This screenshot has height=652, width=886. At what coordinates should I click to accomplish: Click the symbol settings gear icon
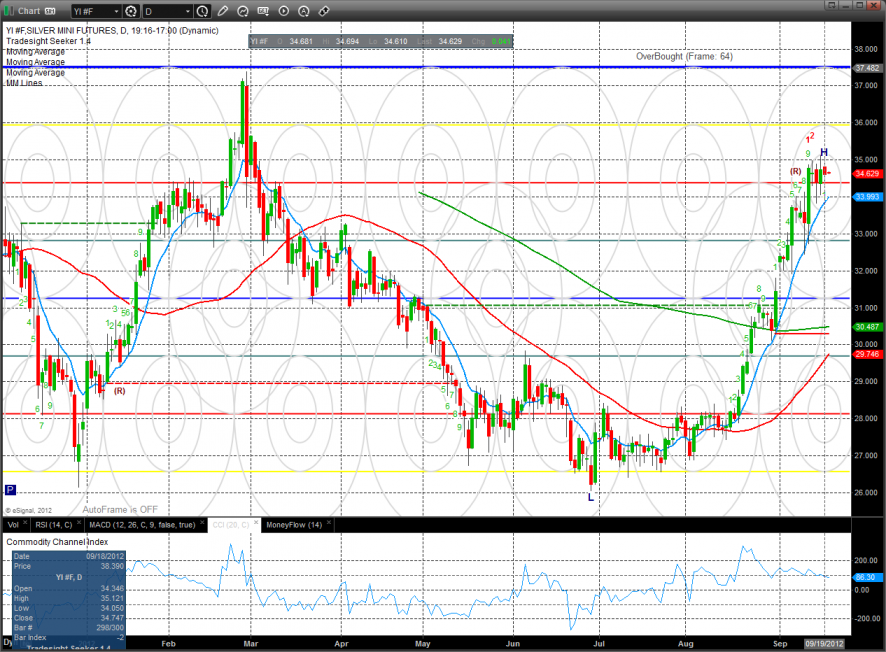point(131,11)
